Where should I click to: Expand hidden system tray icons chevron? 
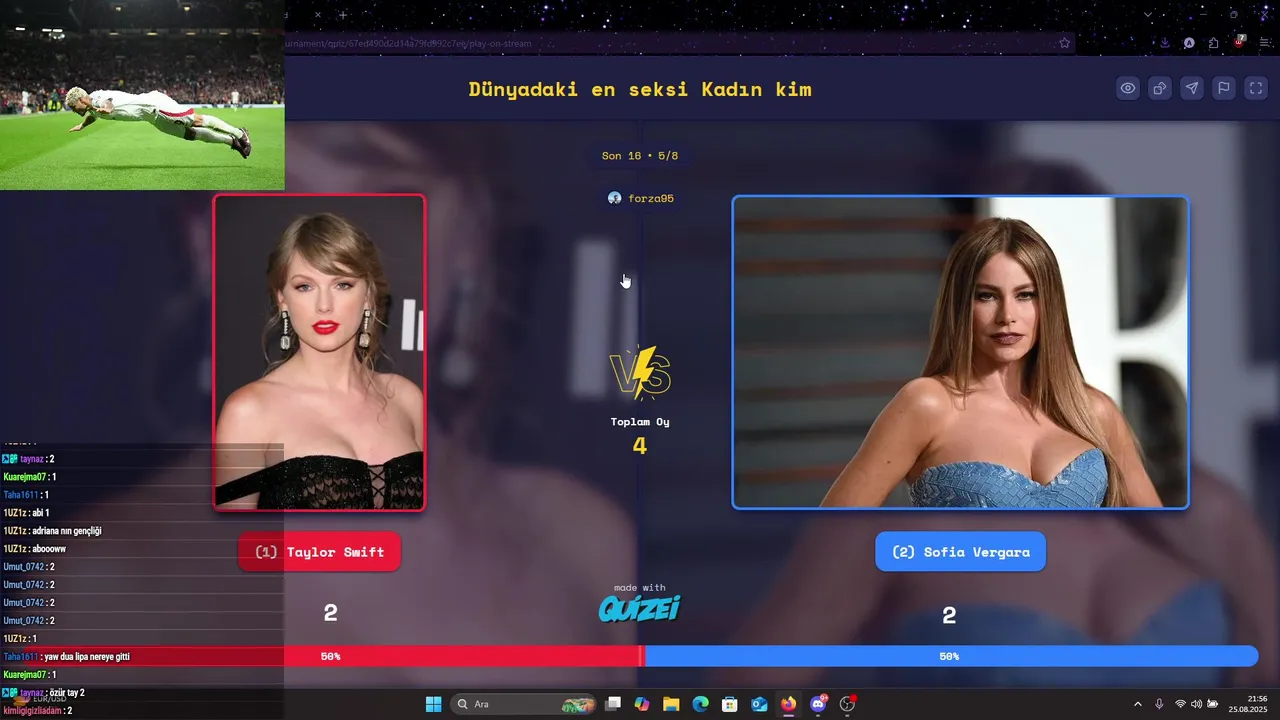1137,704
